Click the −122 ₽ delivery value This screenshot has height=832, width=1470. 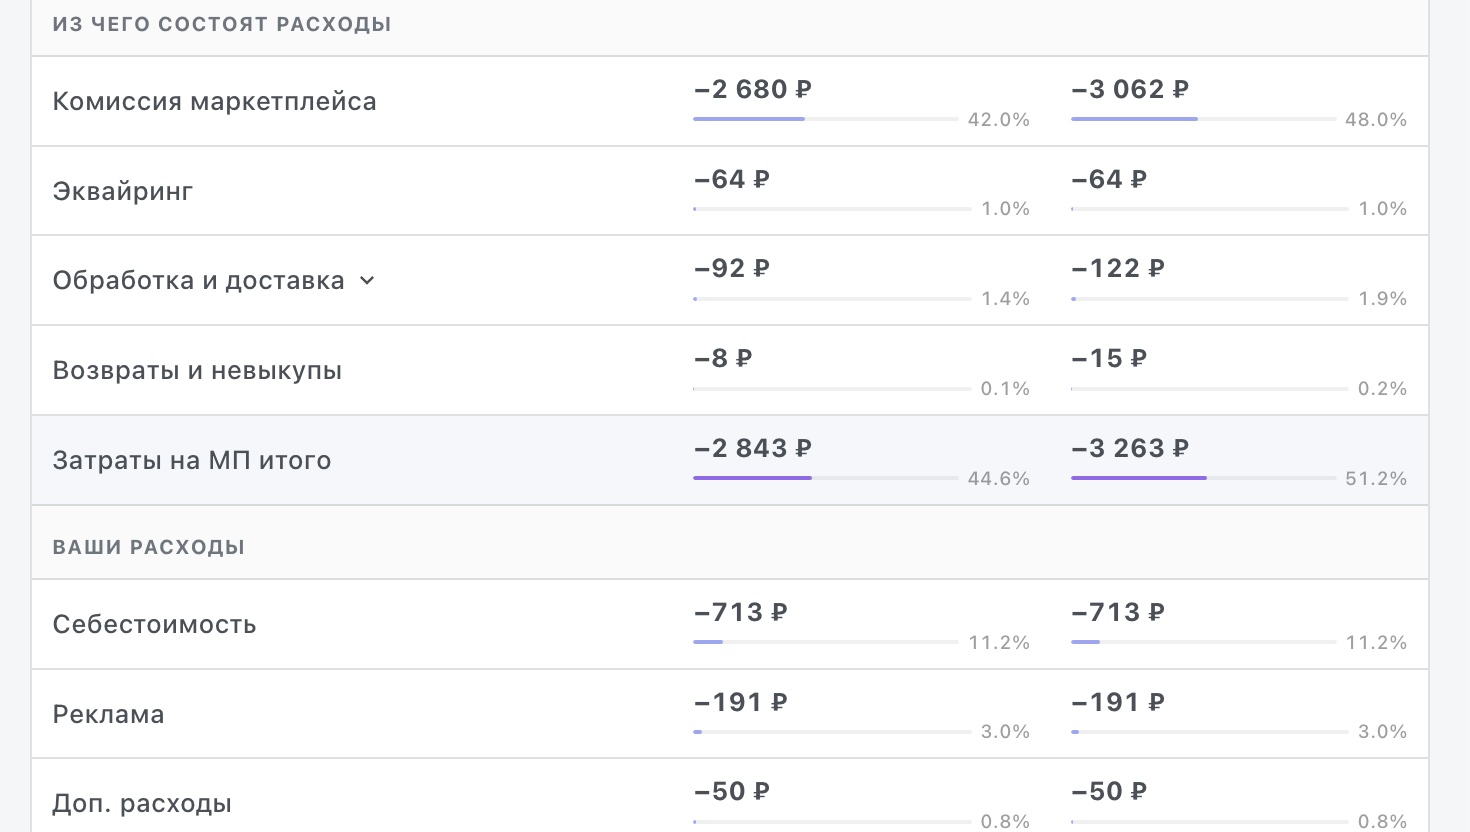pyautogui.click(x=1118, y=268)
